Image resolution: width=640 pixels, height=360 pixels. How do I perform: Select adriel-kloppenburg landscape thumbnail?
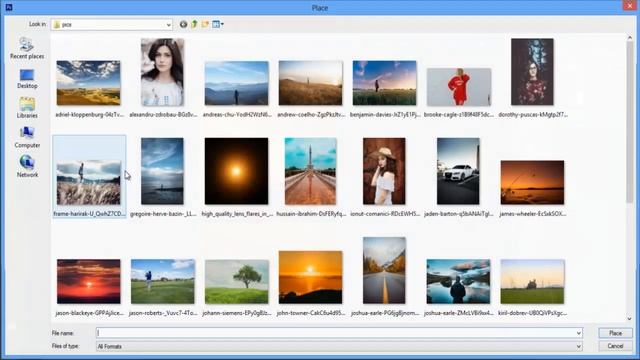[89, 83]
